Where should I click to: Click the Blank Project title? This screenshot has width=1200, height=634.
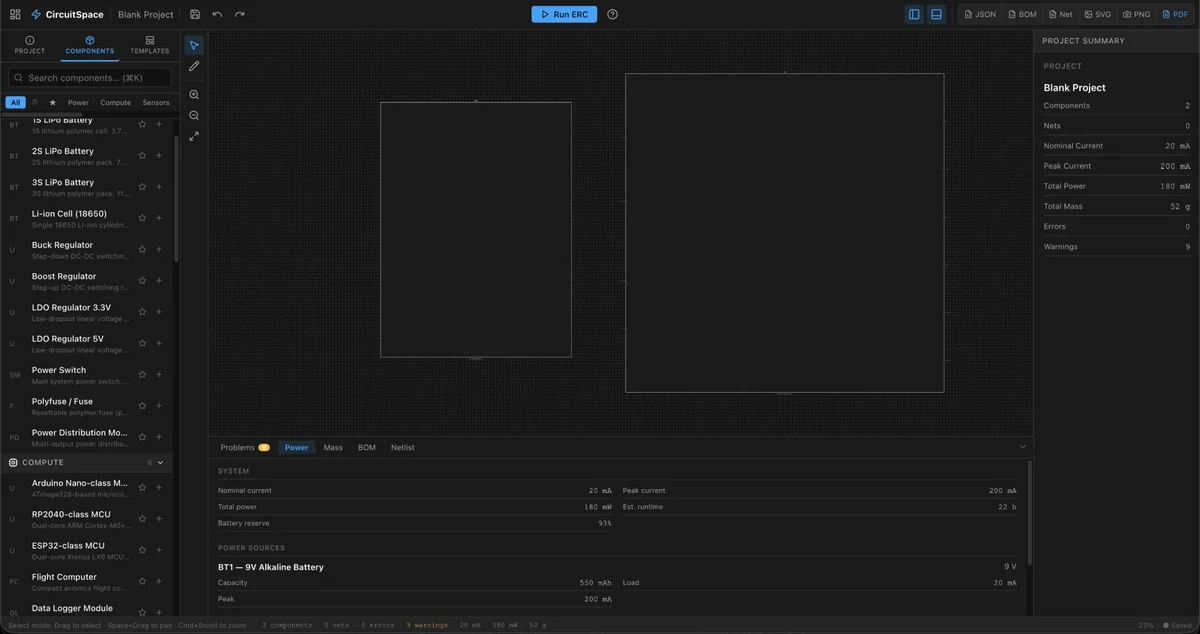146,15
